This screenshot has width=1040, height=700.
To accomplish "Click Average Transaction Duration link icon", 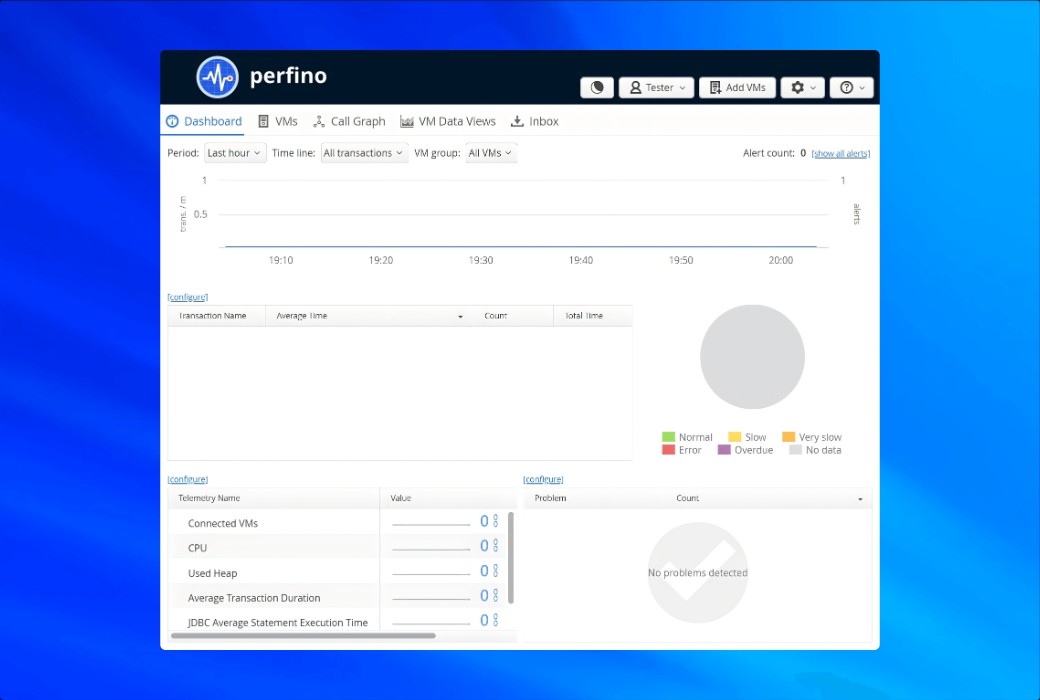I will click(495, 595).
